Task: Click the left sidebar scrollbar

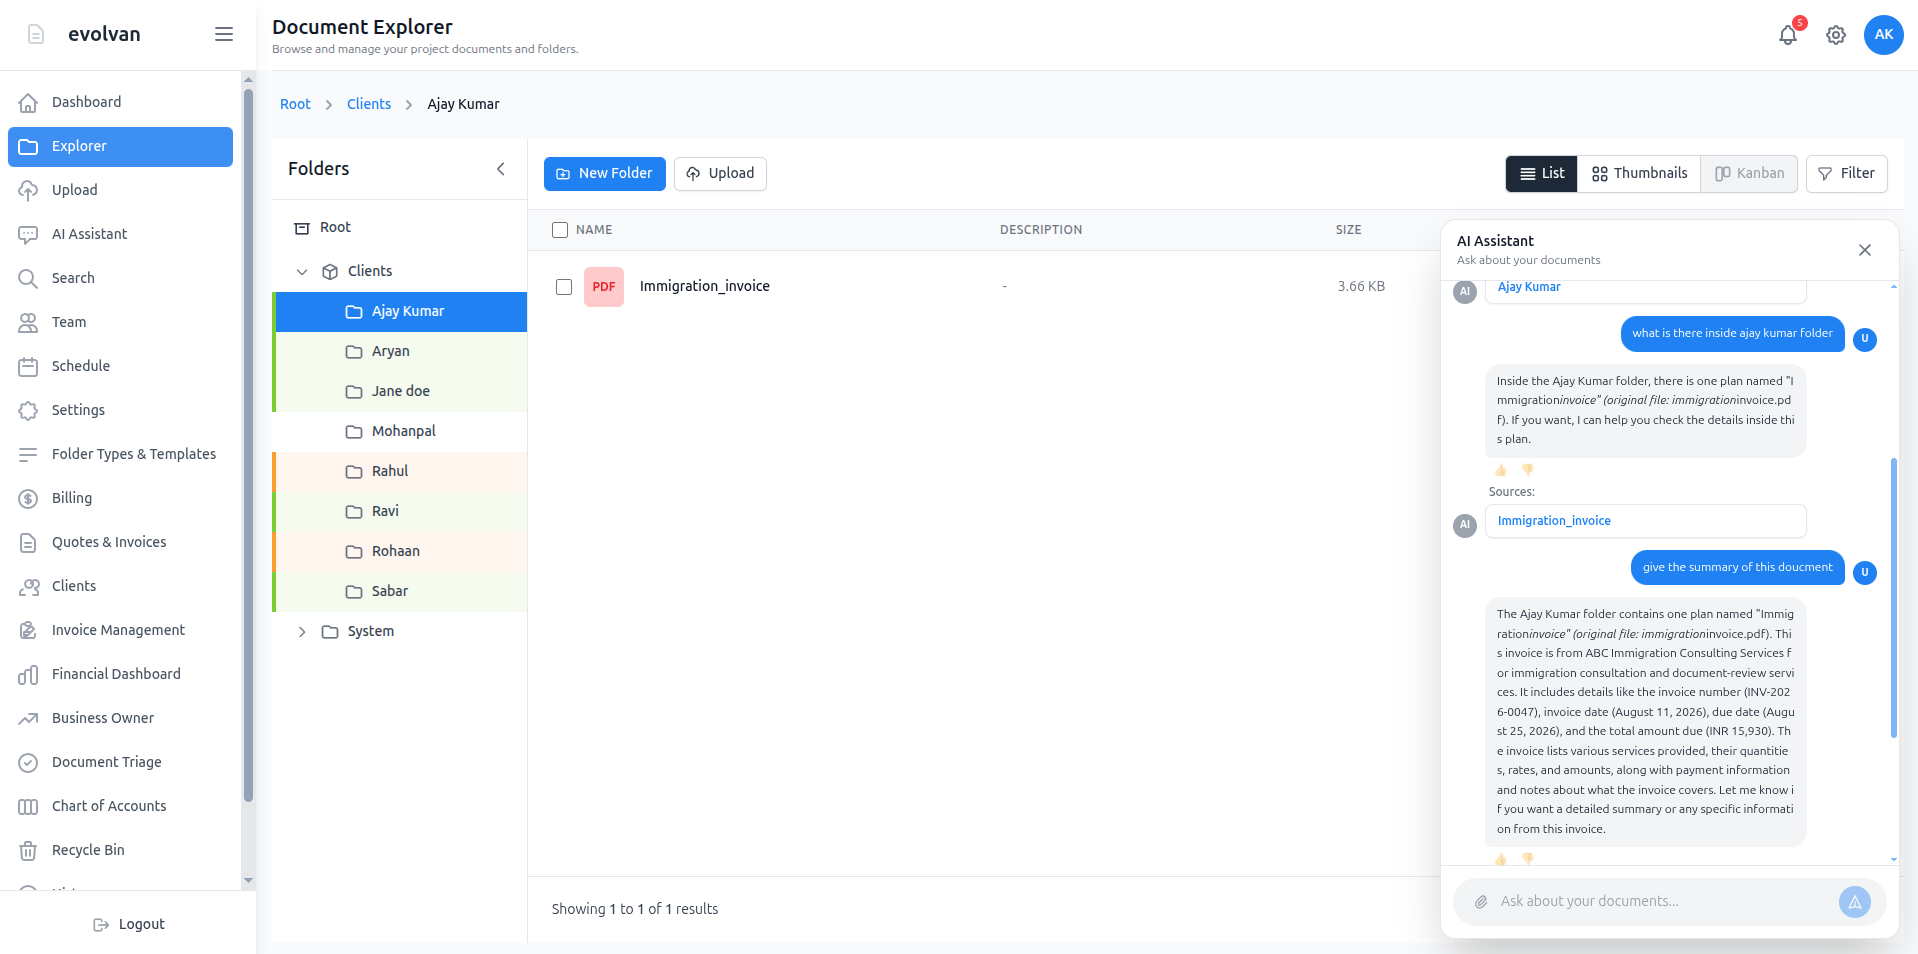Action: (x=248, y=446)
